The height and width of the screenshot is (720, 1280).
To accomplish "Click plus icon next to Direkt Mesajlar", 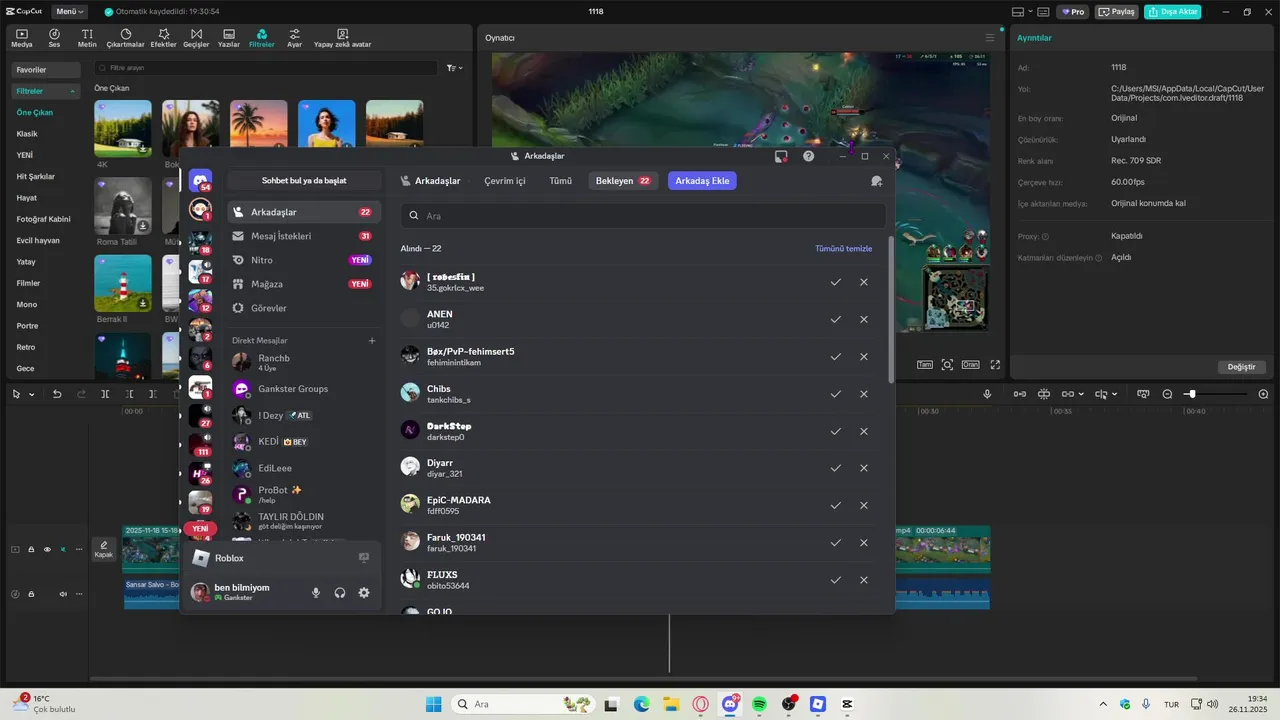I will (x=372, y=341).
